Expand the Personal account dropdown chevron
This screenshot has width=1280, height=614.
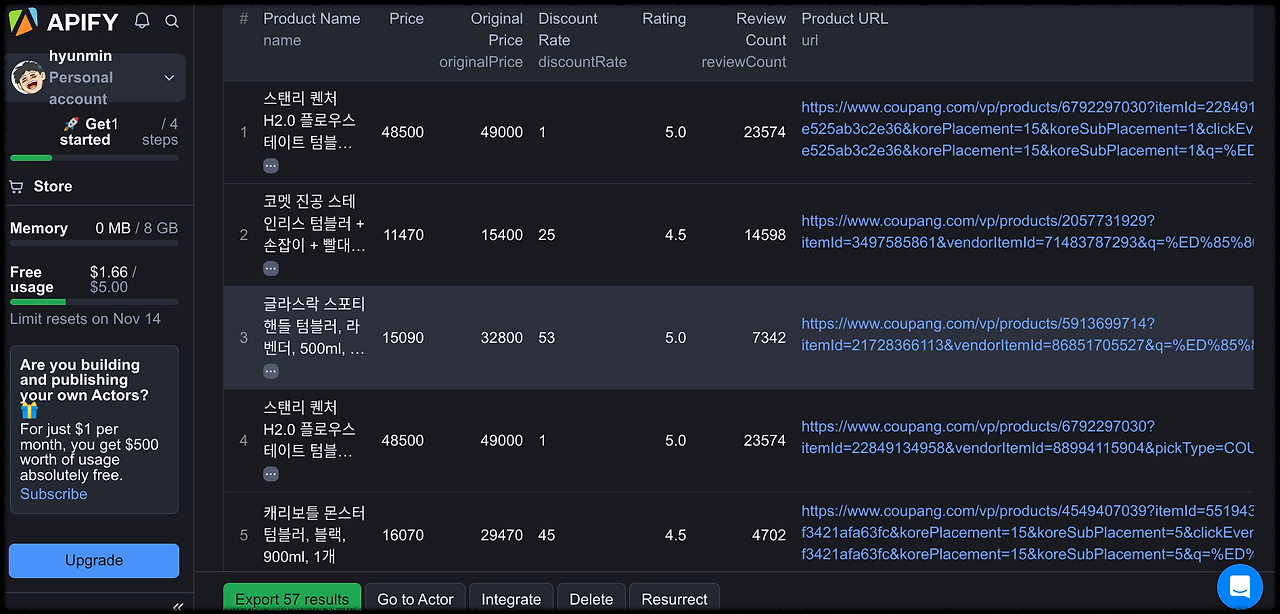click(x=169, y=78)
